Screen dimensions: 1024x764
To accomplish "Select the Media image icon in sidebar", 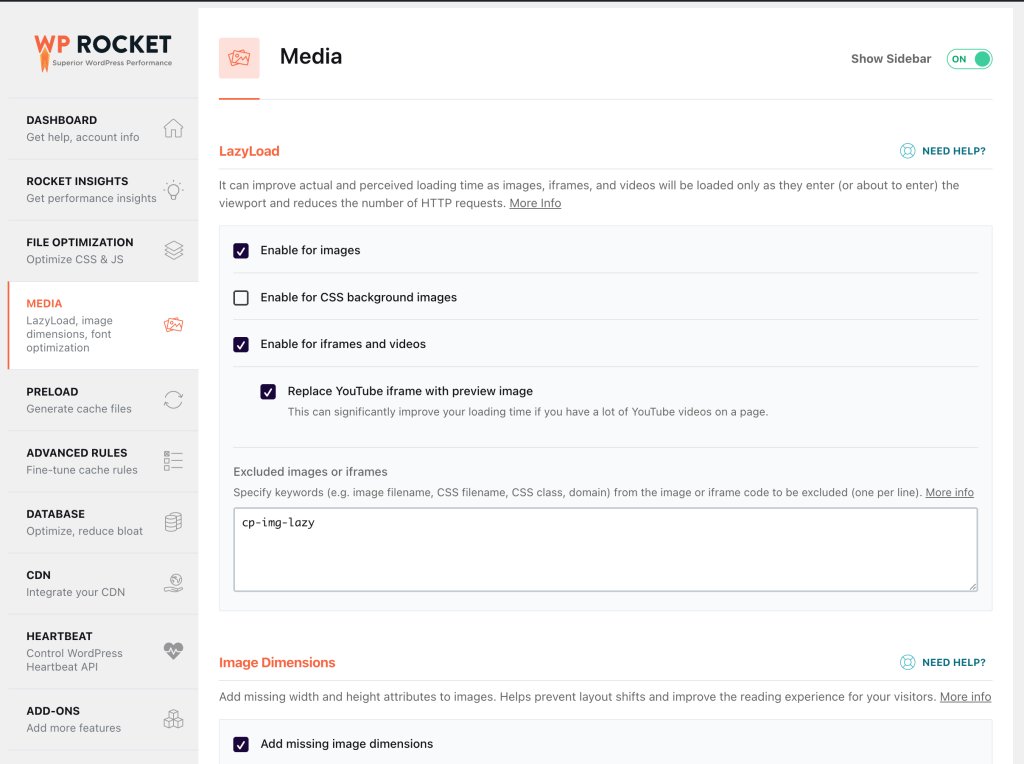I will click(x=173, y=325).
